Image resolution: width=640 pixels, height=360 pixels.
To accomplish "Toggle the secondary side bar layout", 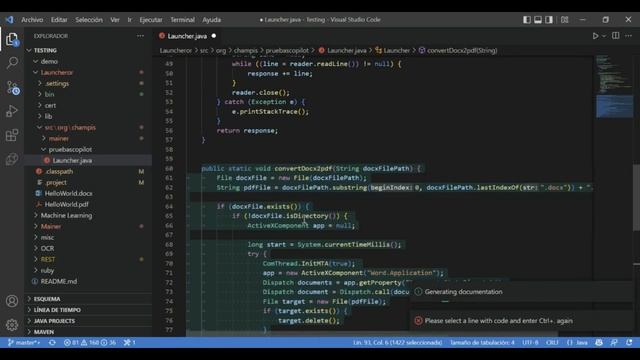I will [x=549, y=20].
